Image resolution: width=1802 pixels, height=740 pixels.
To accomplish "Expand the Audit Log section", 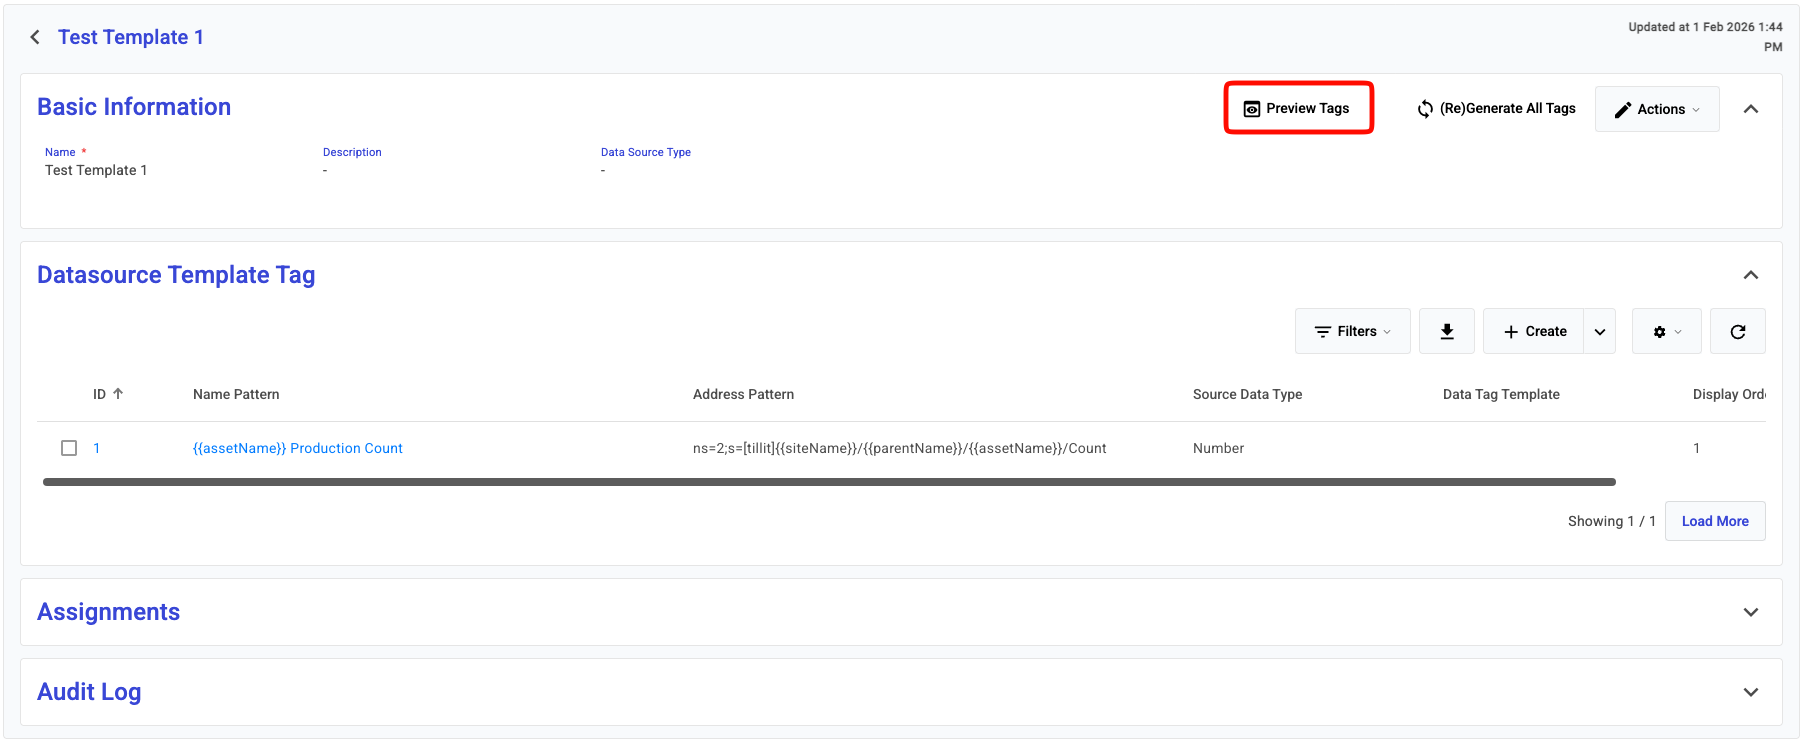I will tap(1750, 692).
